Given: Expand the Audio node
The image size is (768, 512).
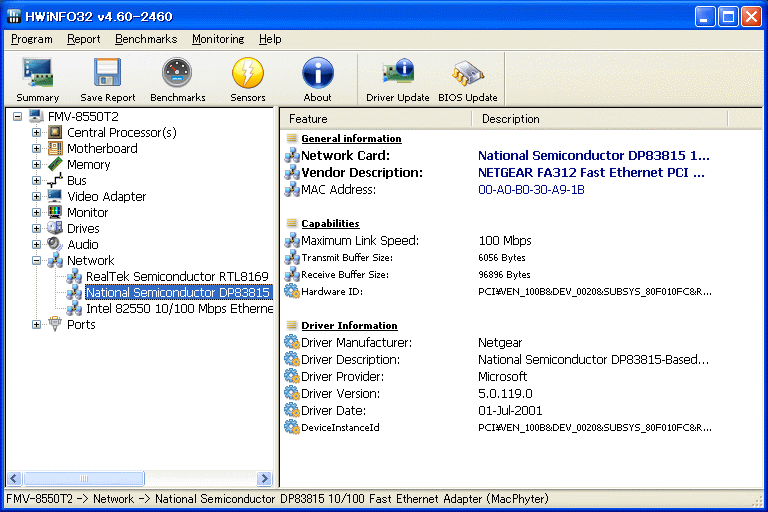Looking at the screenshot, I should (x=36, y=244).
